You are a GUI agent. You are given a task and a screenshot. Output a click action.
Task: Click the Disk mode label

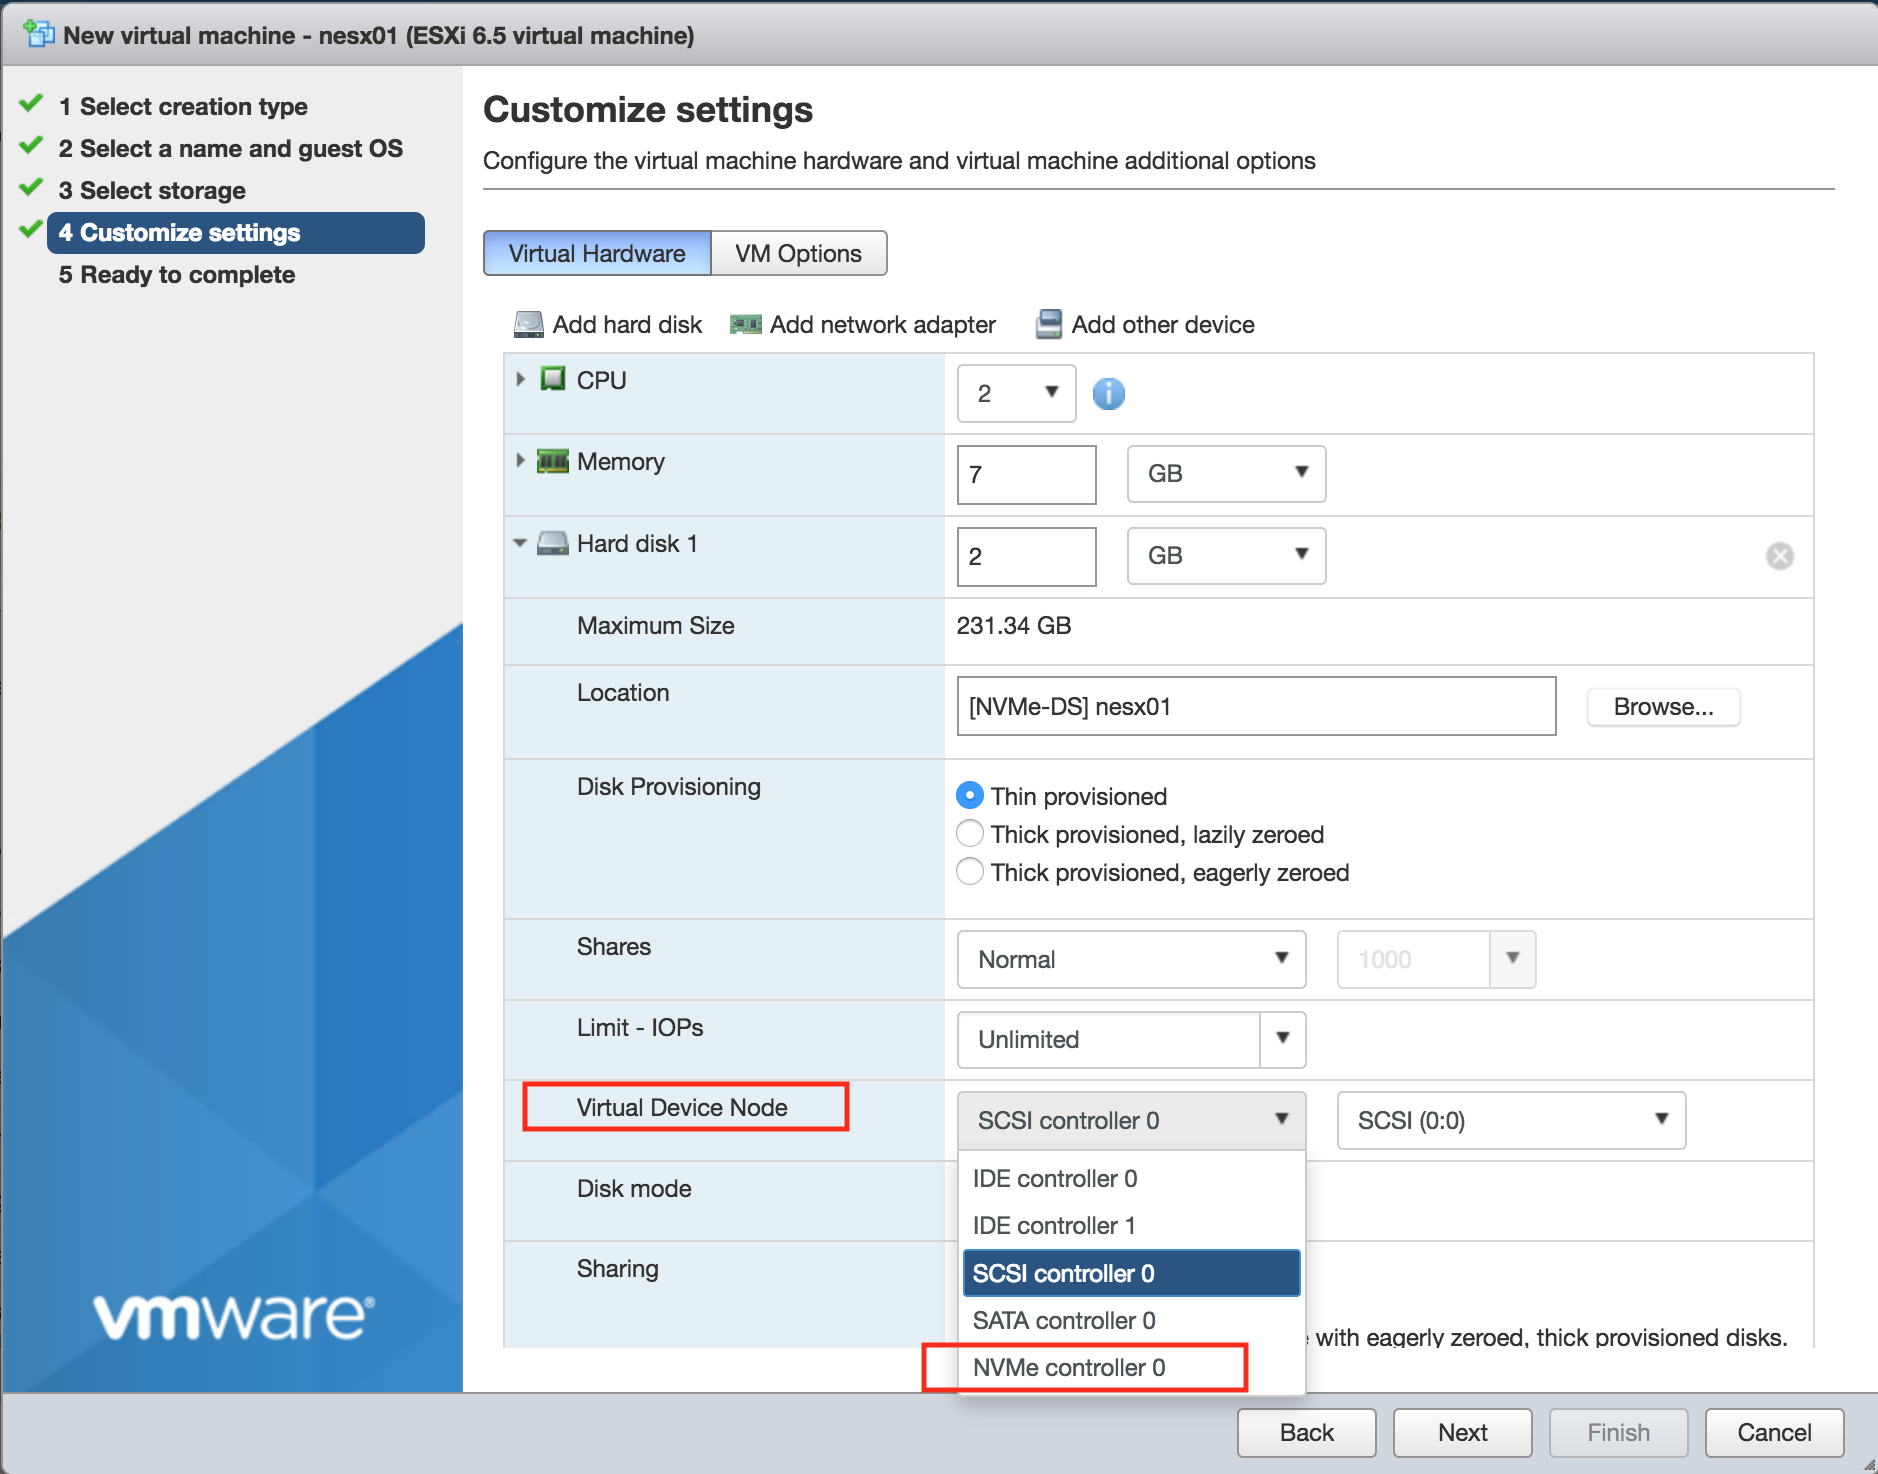[634, 1189]
